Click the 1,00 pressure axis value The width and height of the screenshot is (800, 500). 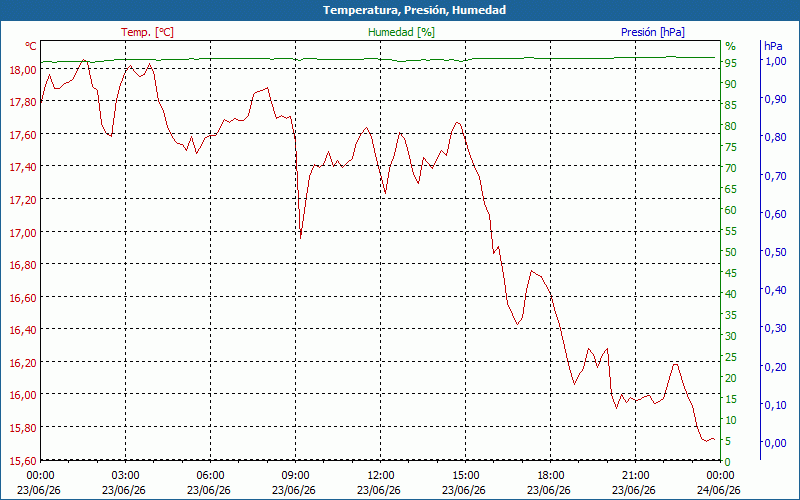click(776, 61)
